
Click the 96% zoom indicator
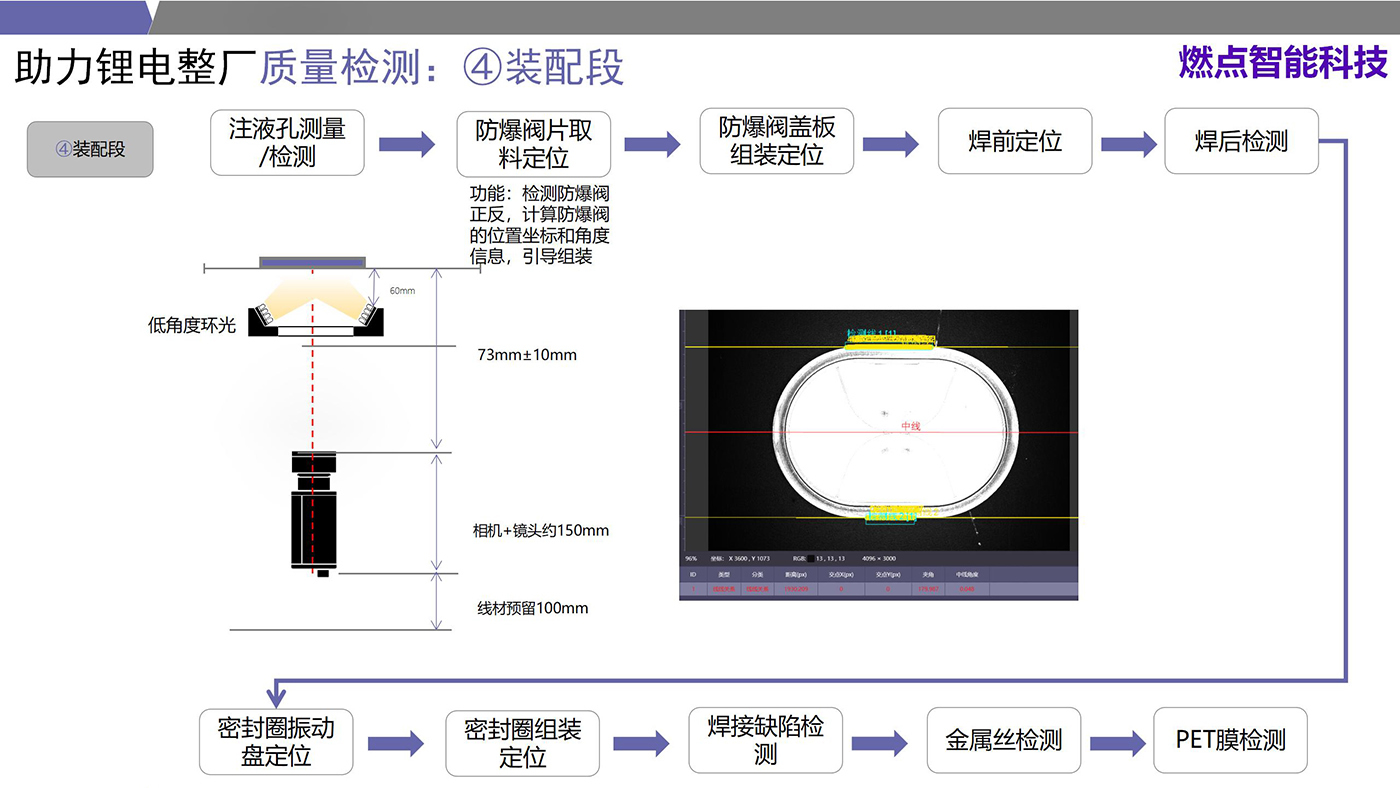691,558
